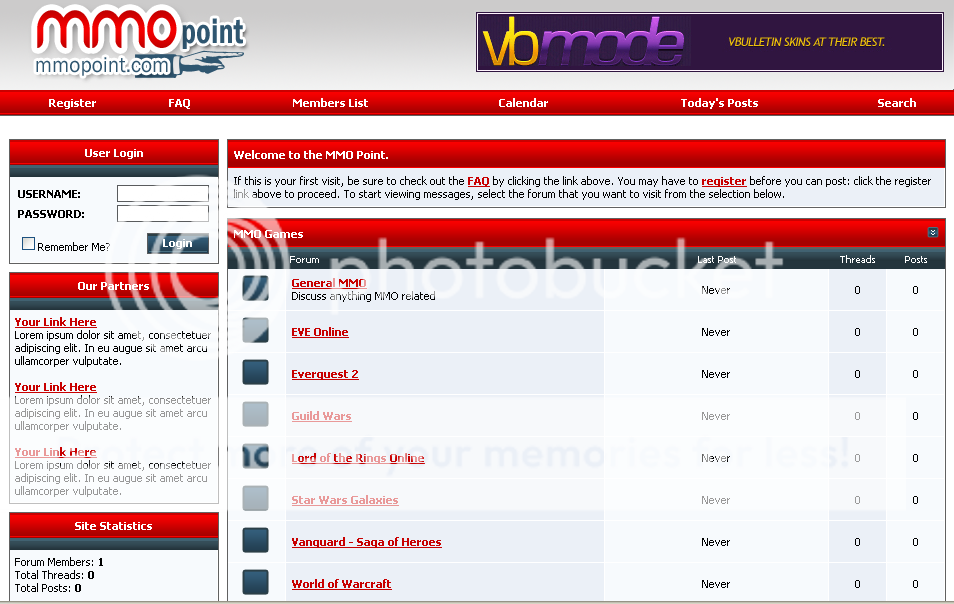954x604 pixels.
Task: Open the Guild Wars forum
Action: coord(321,416)
